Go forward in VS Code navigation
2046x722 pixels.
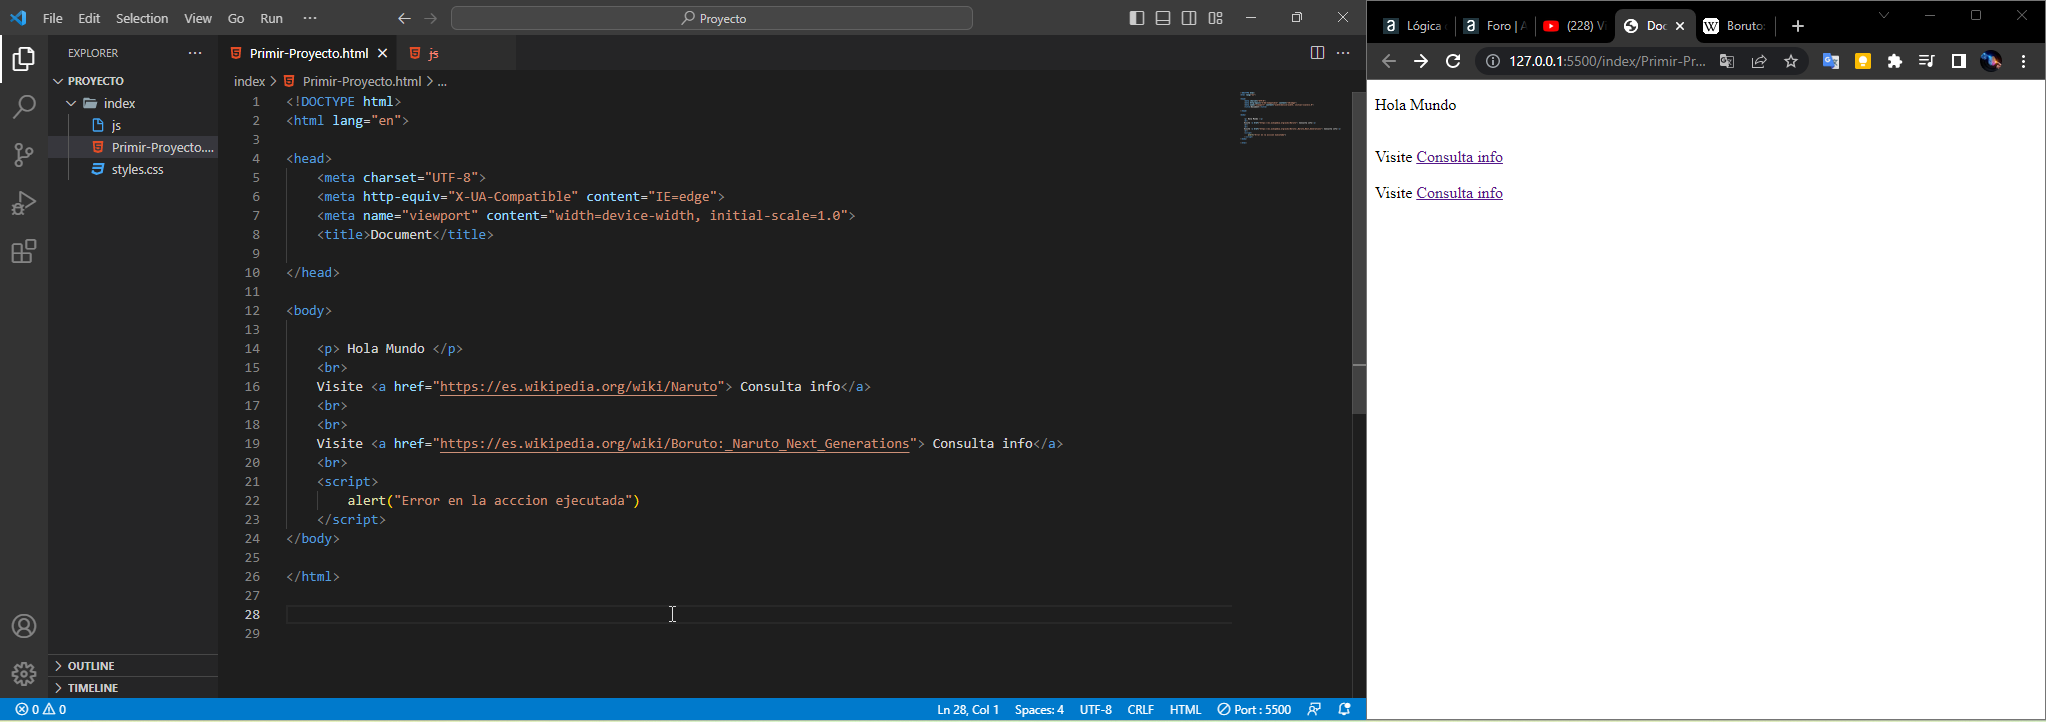pos(431,18)
